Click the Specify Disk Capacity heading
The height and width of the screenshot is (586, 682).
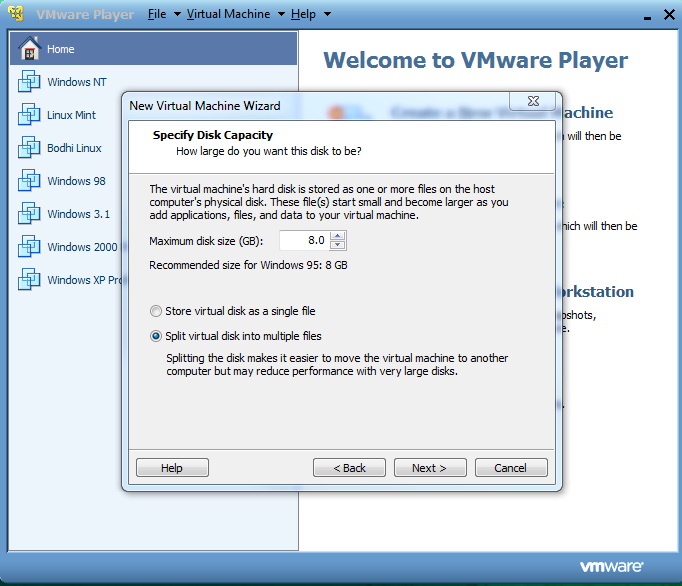point(213,135)
